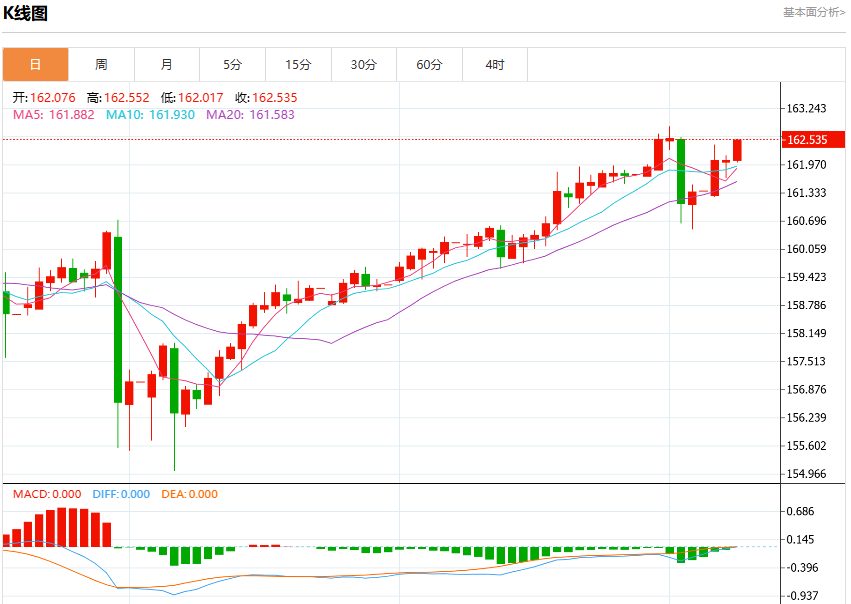
Task: Open the 基本面分析 link
Action: click(x=814, y=12)
